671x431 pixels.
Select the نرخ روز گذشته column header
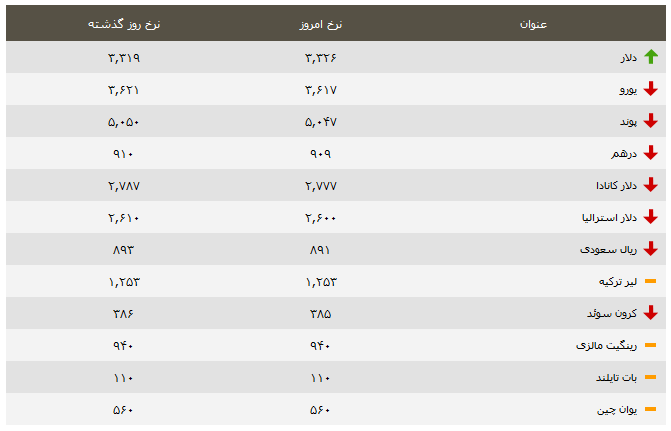pyautogui.click(x=124, y=24)
